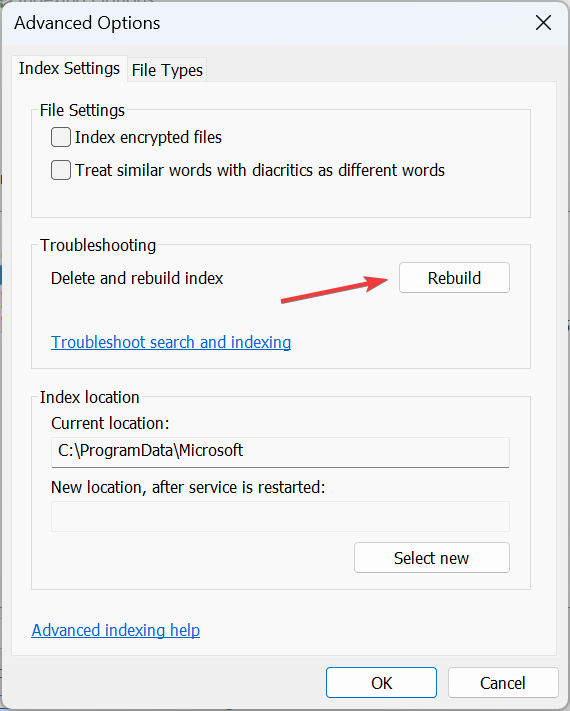Open Troubleshoot search and indexing link

point(171,342)
